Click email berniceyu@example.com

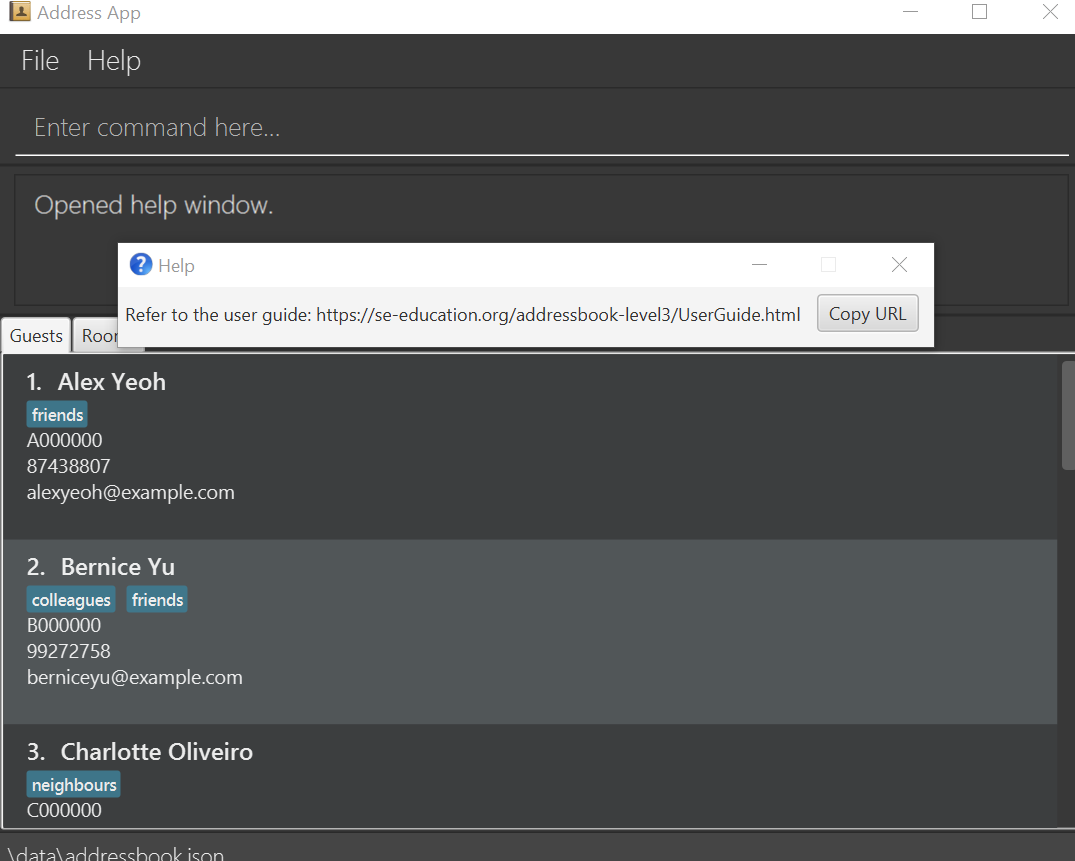tap(134, 677)
